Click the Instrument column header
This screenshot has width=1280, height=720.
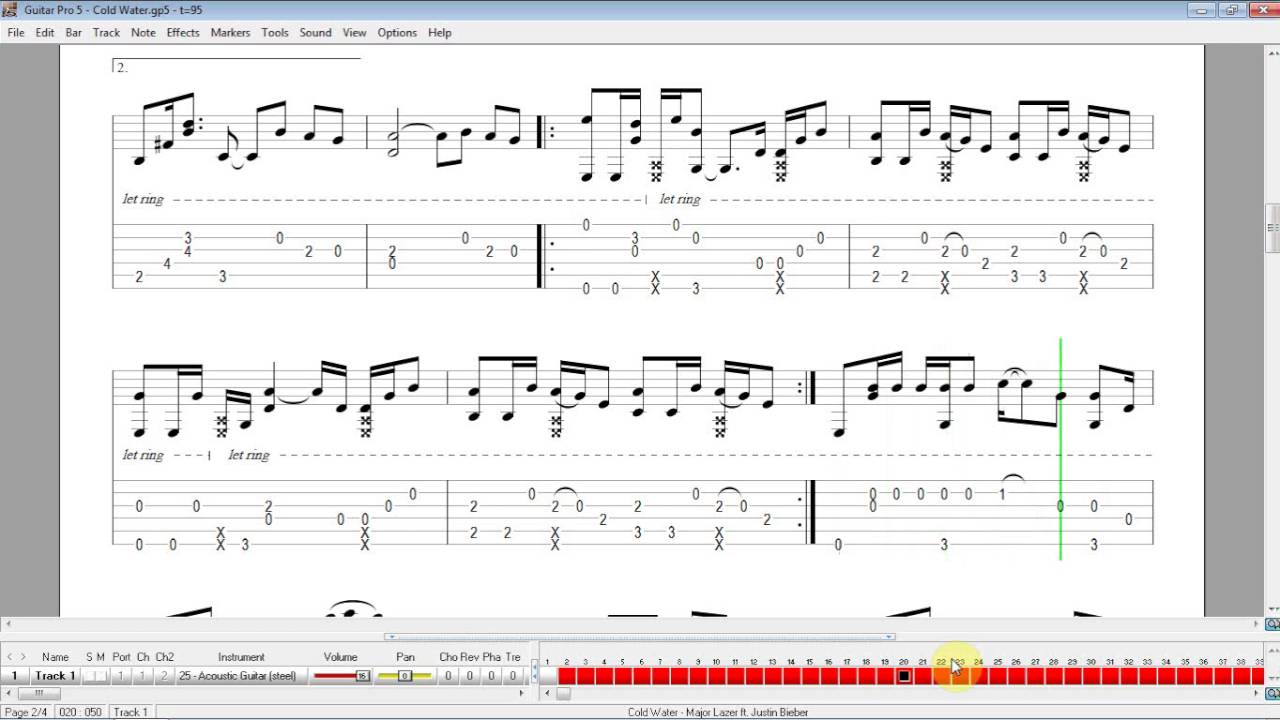(241, 657)
